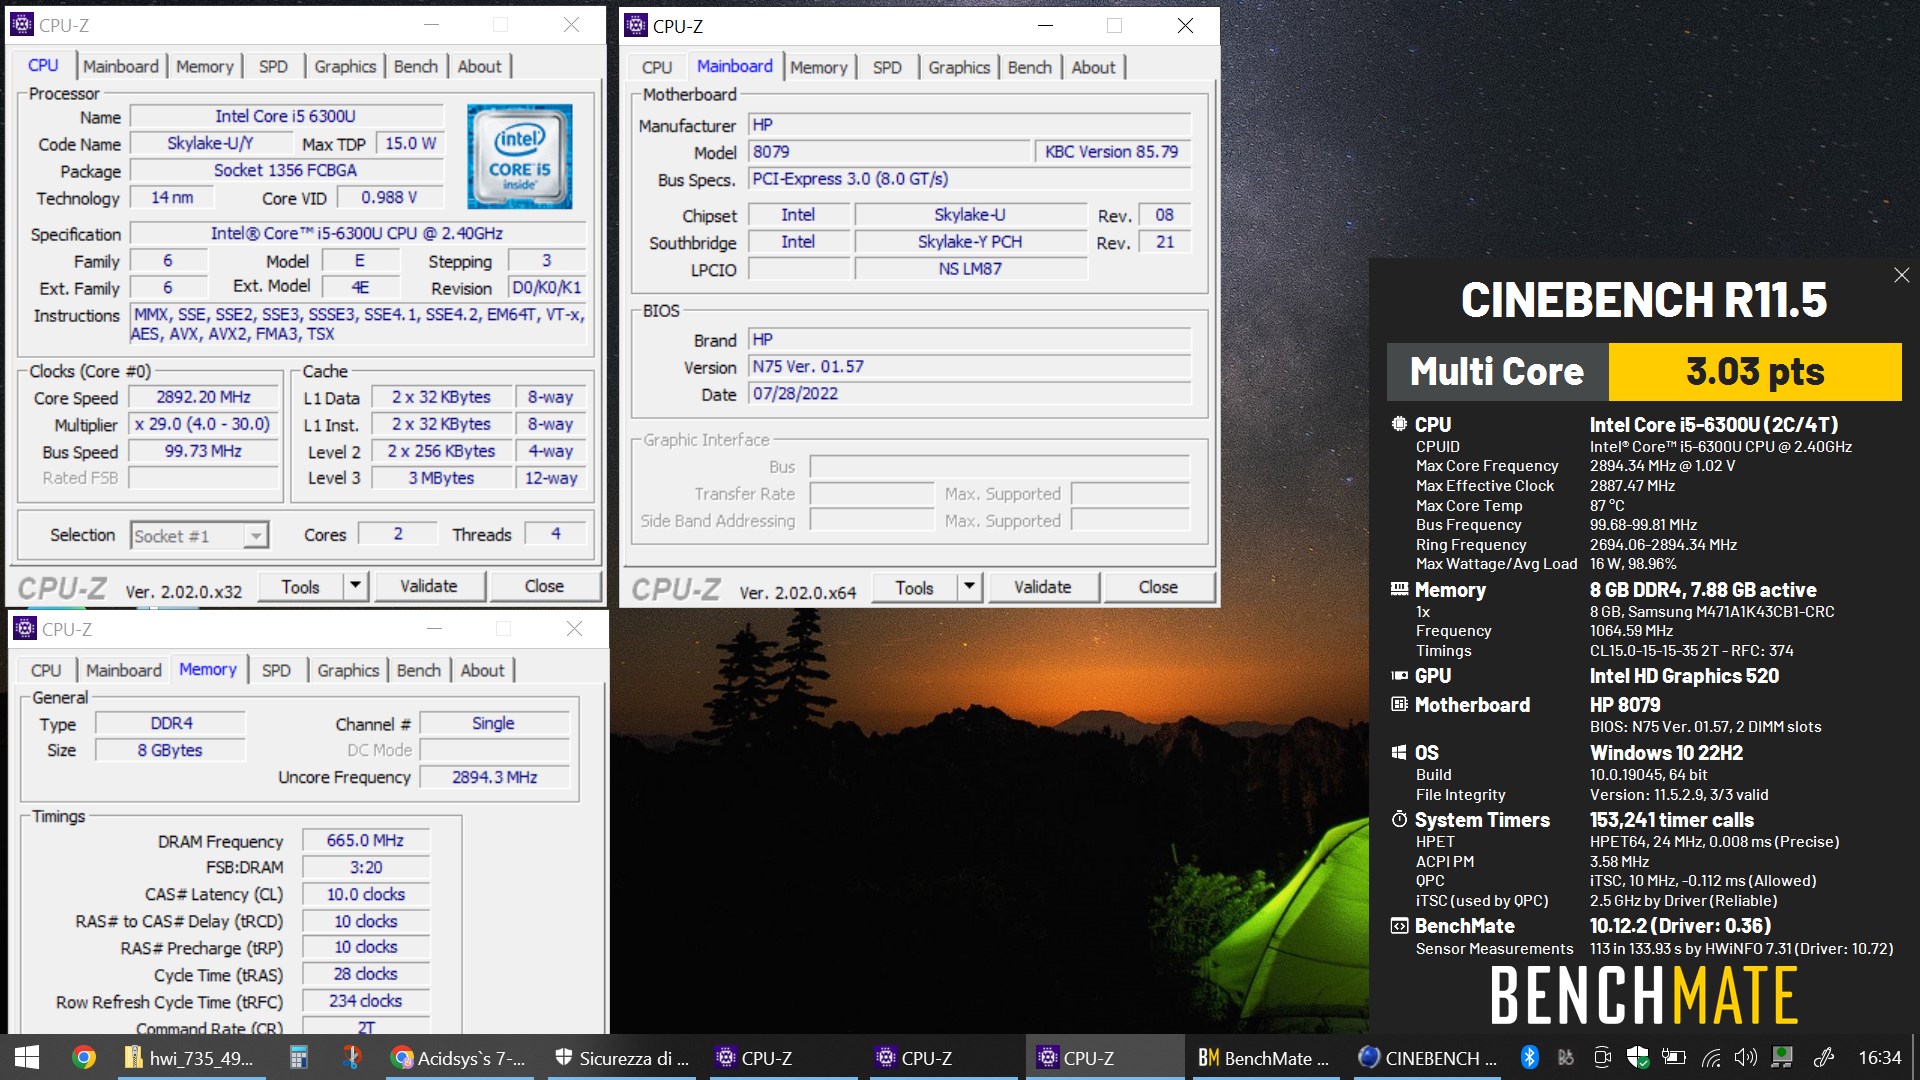
Task: Switch to the BenchMate taskbar item
Action: (x=1264, y=1057)
